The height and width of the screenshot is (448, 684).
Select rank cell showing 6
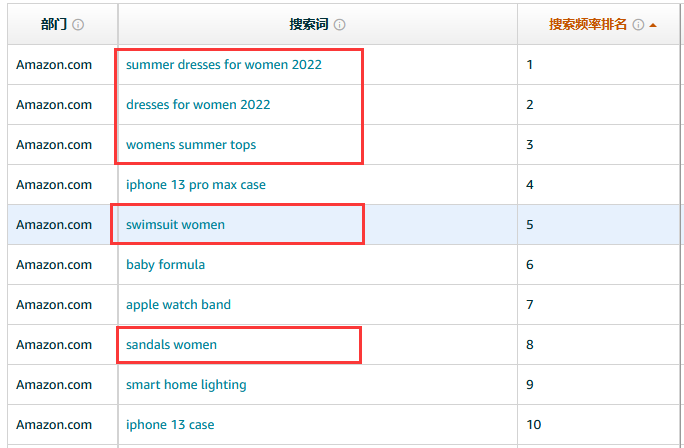598,265
